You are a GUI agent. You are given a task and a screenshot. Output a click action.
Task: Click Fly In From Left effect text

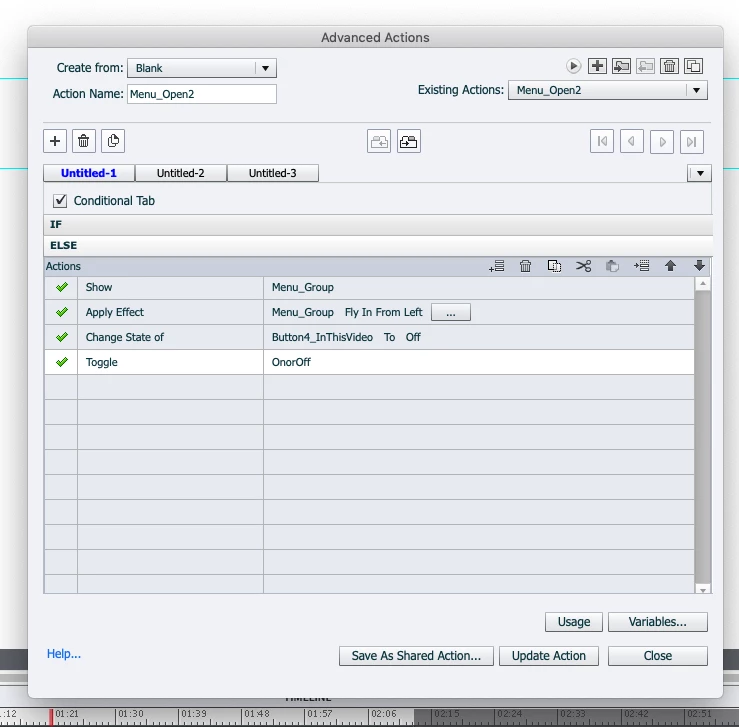click(x=384, y=312)
